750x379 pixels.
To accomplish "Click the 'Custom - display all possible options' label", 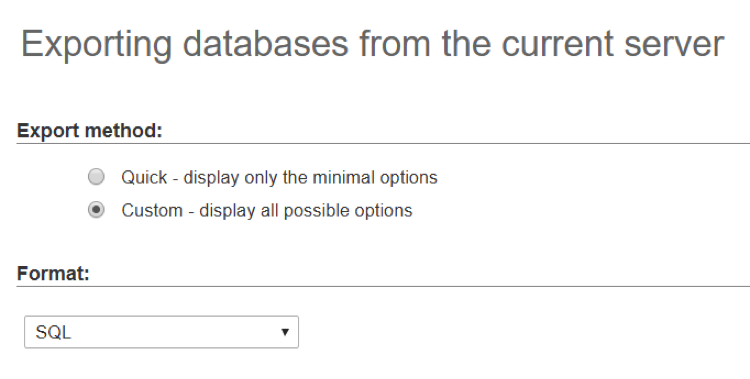I will [x=267, y=211].
